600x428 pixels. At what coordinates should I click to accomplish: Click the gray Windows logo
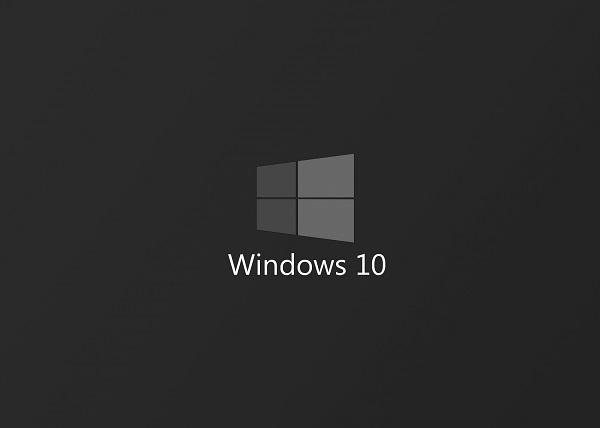click(305, 198)
